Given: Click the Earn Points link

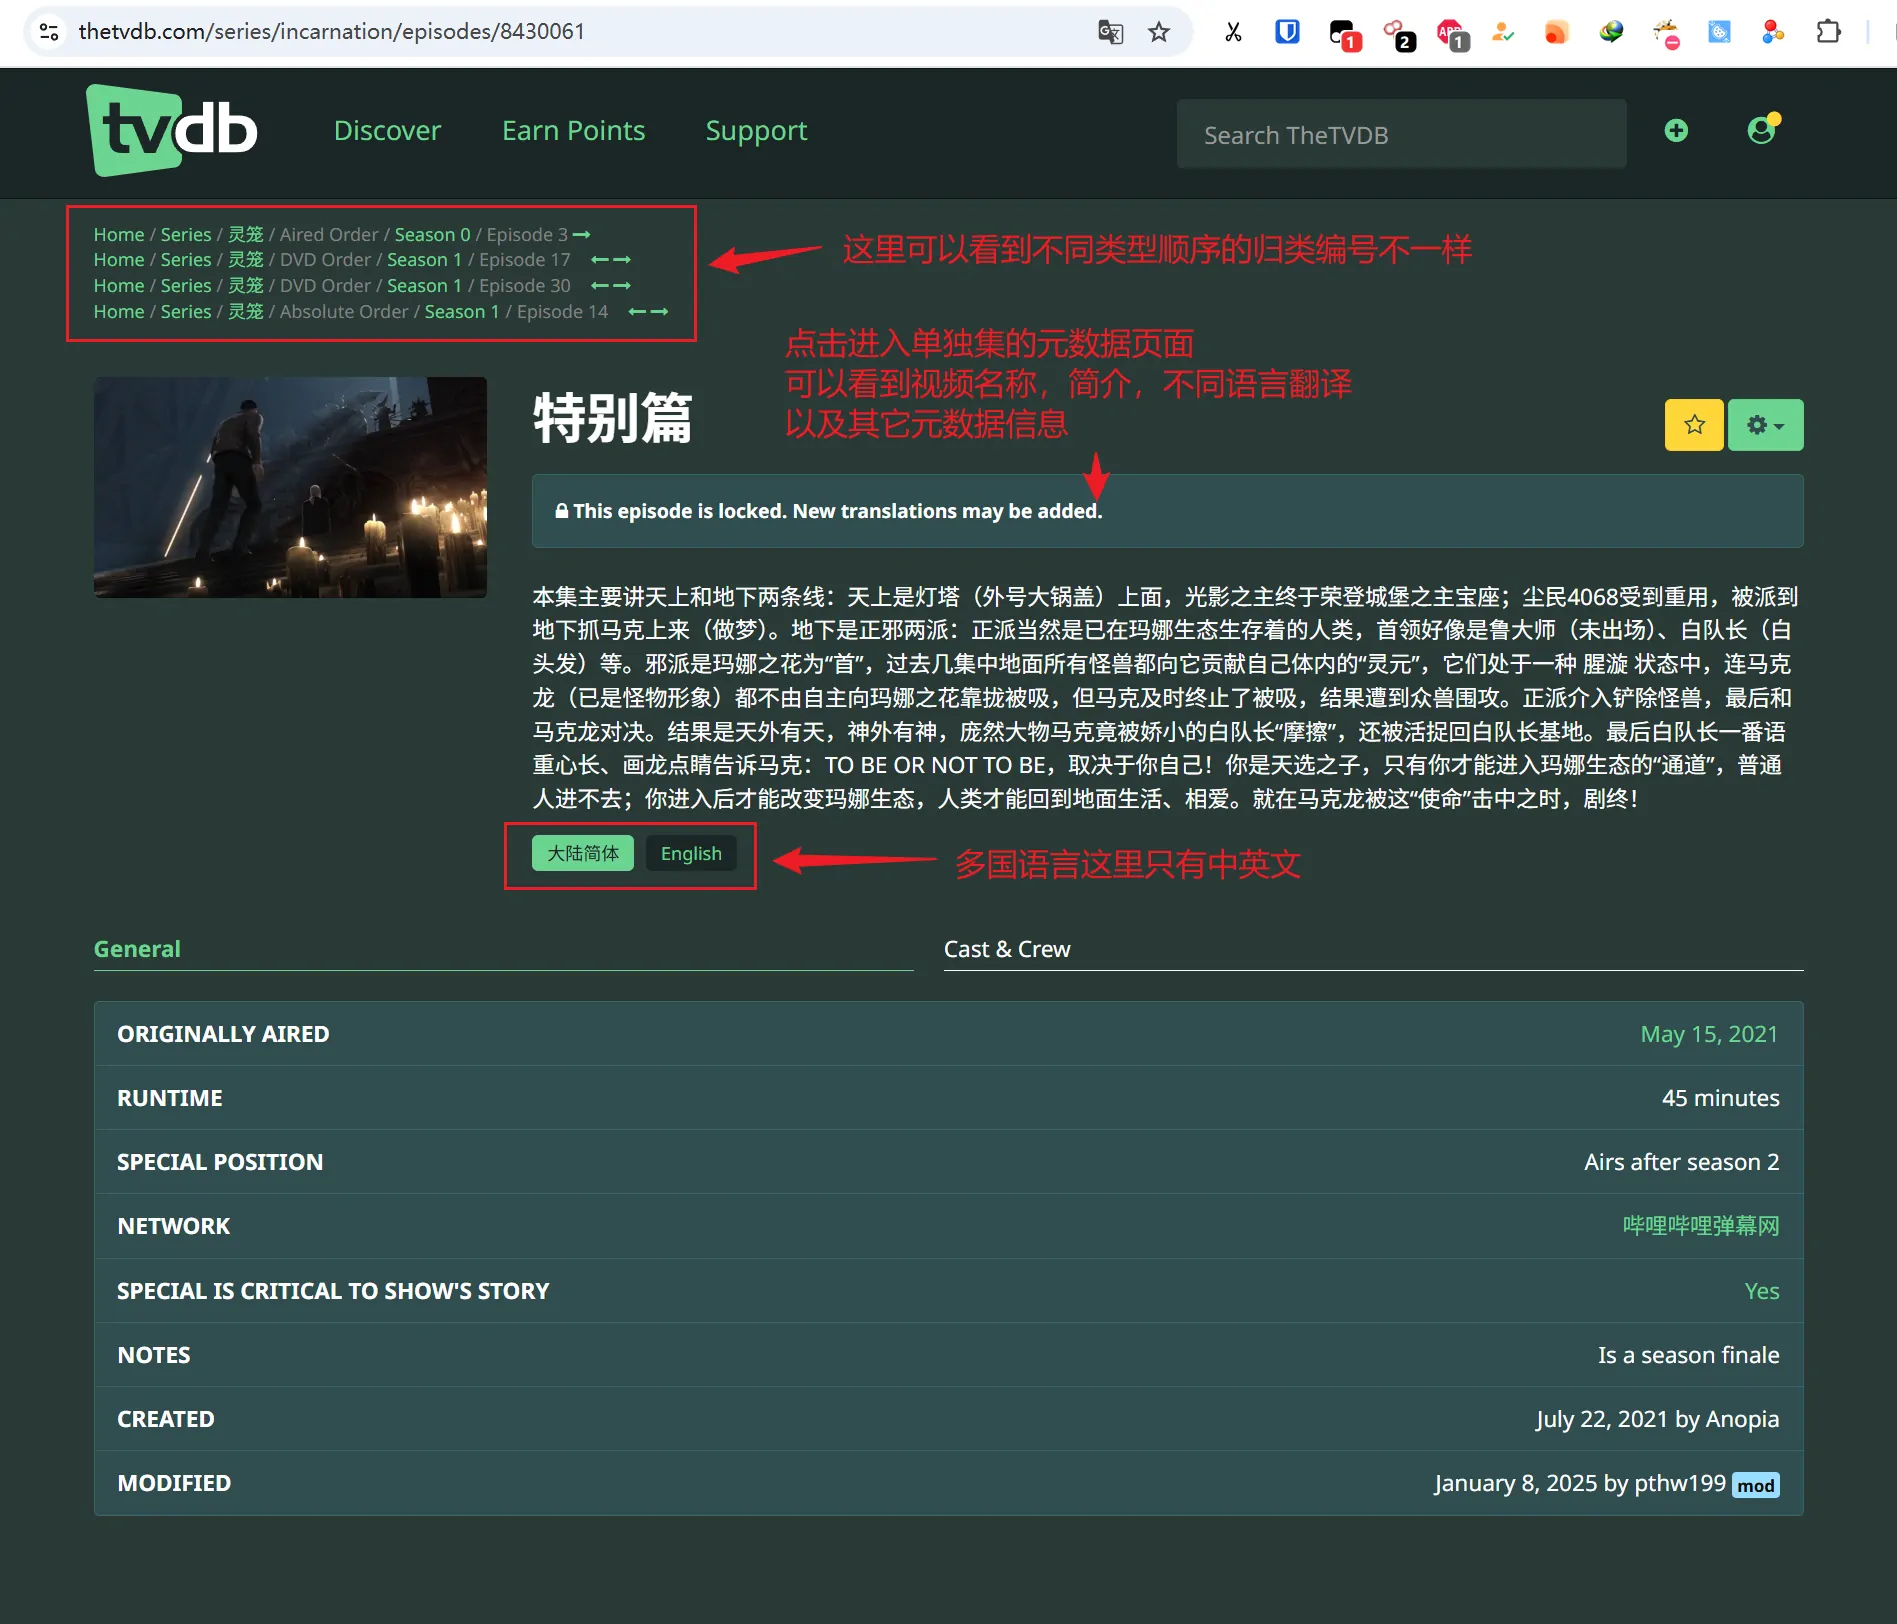Looking at the screenshot, I should (x=573, y=131).
